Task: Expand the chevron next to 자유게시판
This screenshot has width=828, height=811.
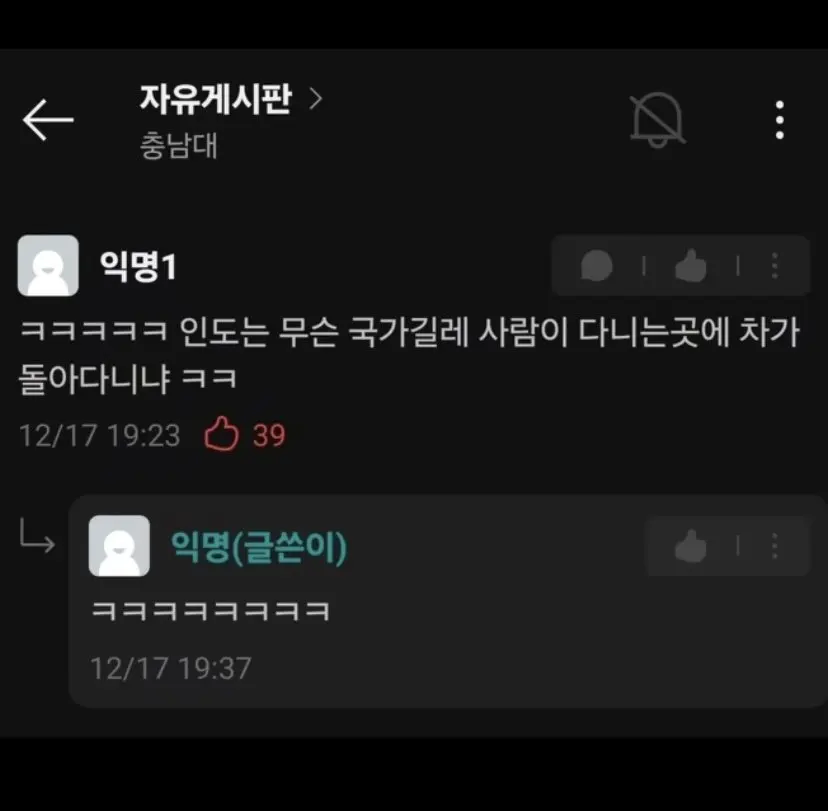Action: (x=315, y=99)
